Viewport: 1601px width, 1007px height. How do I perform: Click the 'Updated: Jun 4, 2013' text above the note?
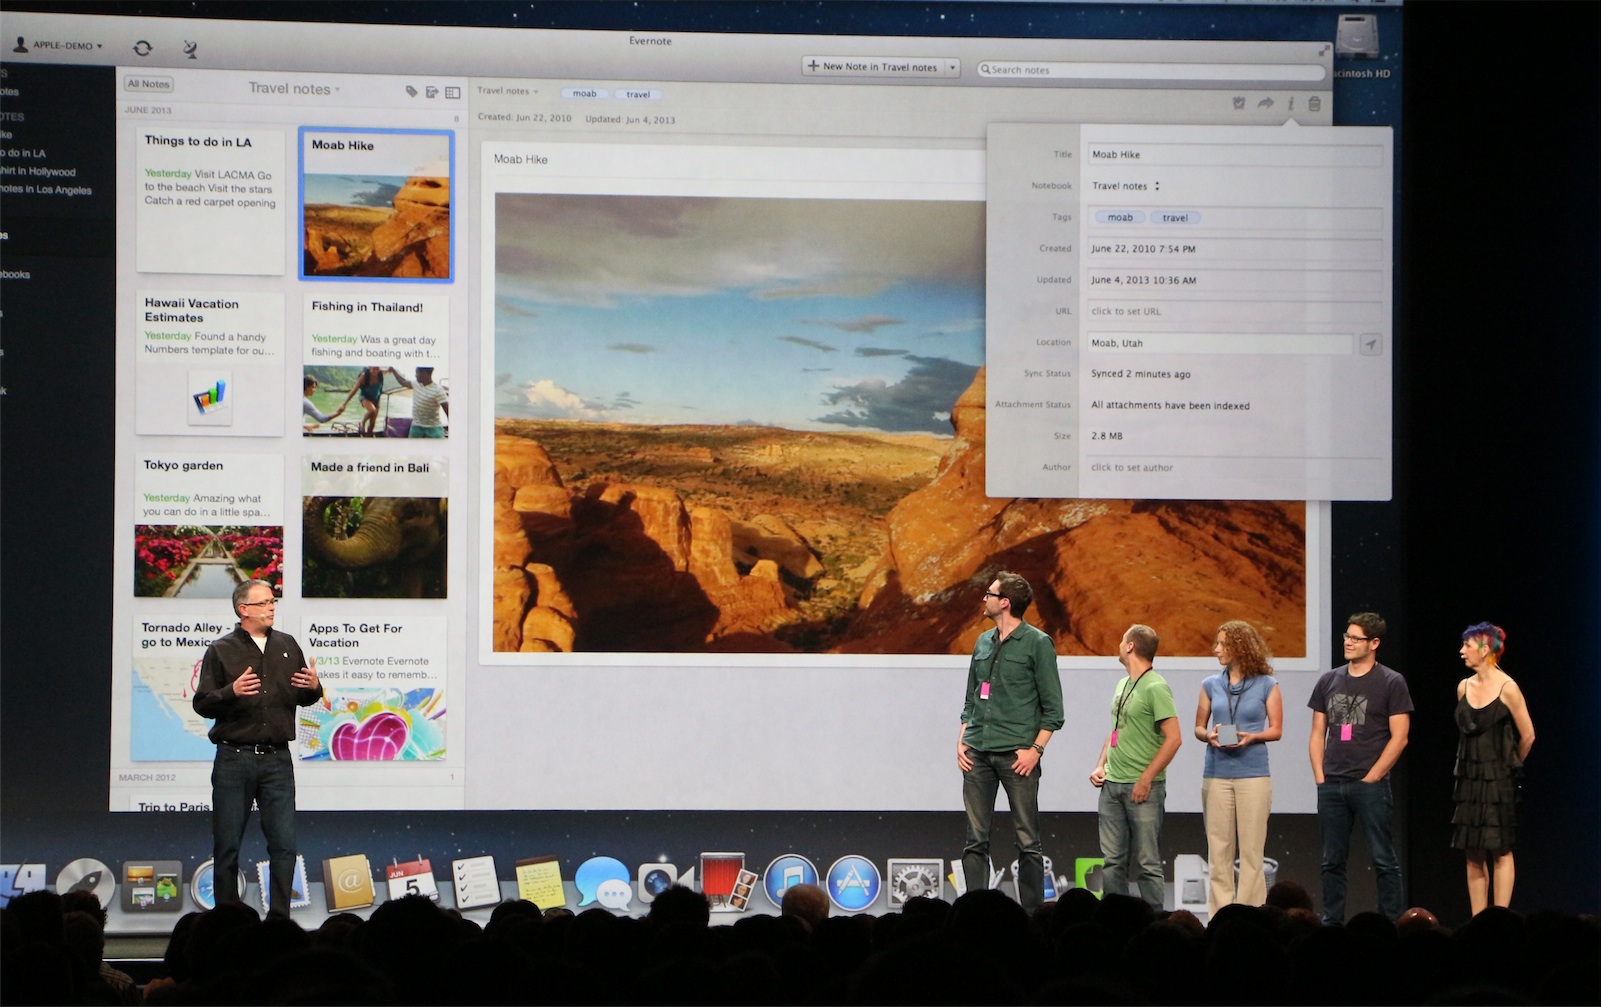(x=630, y=120)
